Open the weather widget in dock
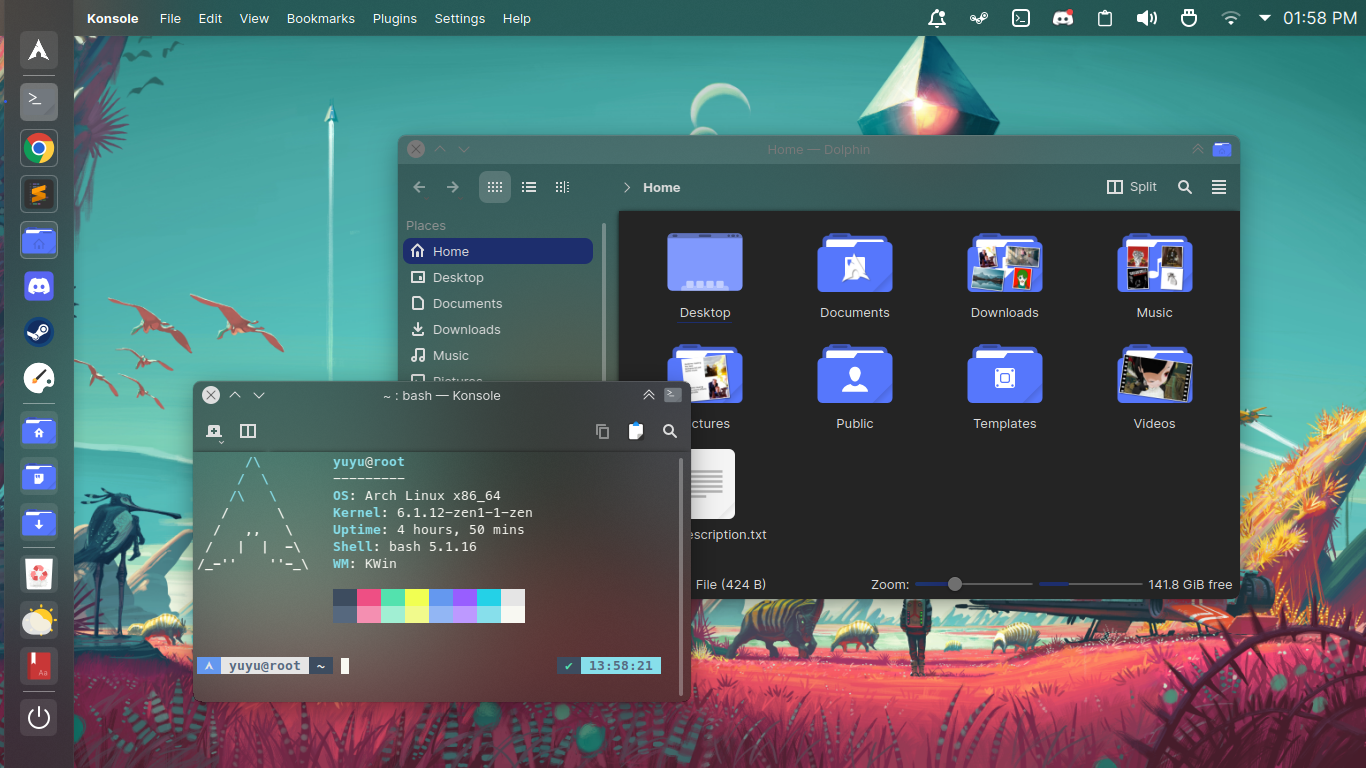This screenshot has height=768, width=1366. (39, 620)
